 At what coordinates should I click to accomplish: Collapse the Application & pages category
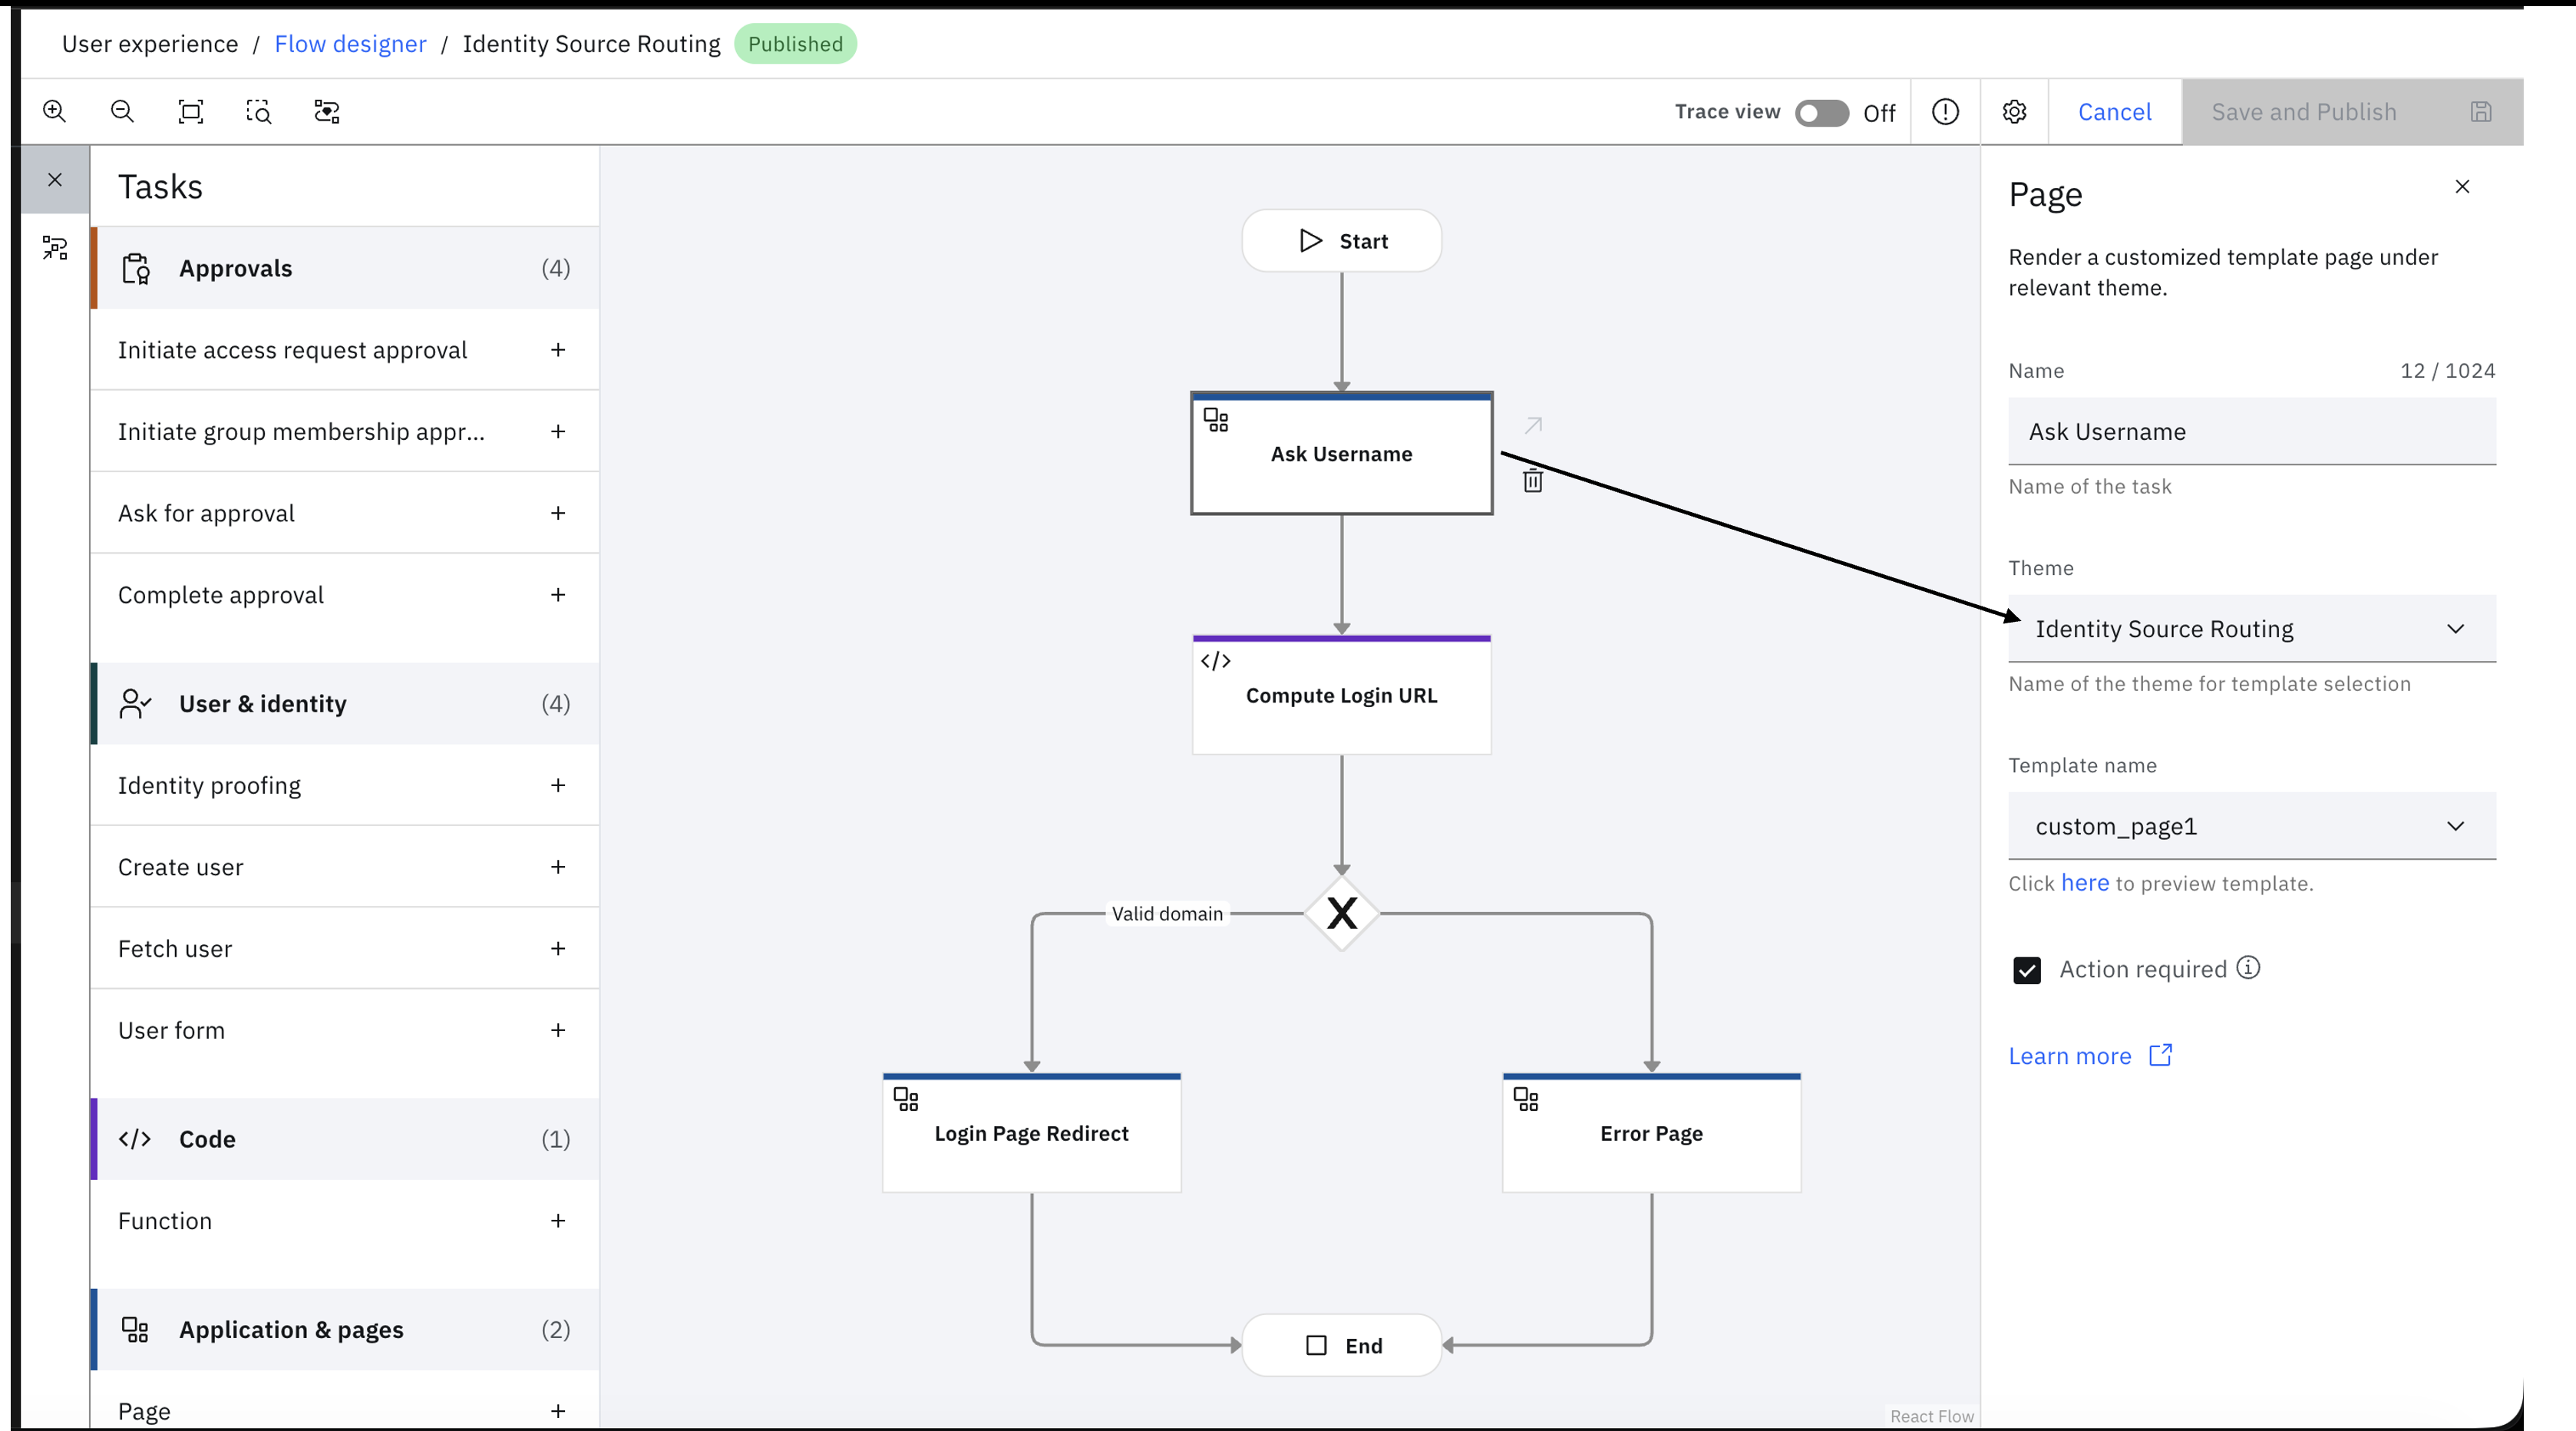point(345,1329)
